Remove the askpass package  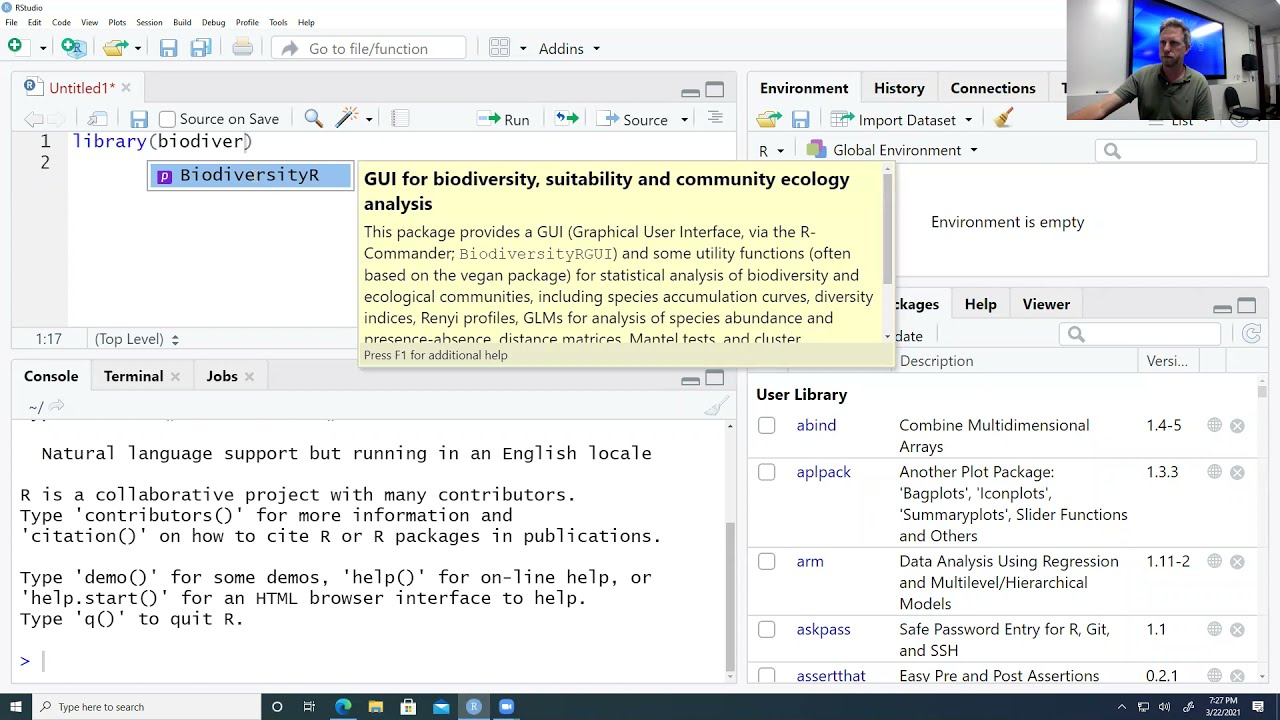[1237, 629]
